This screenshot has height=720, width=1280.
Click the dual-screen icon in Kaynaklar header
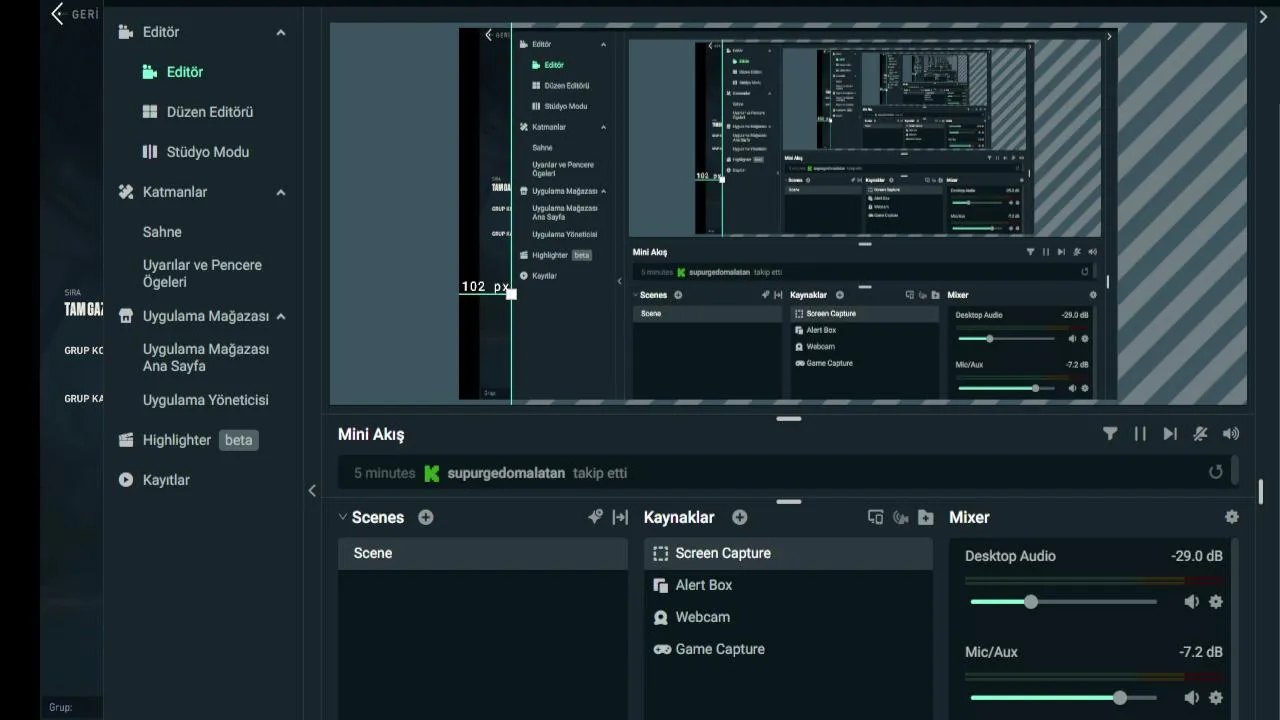point(875,517)
